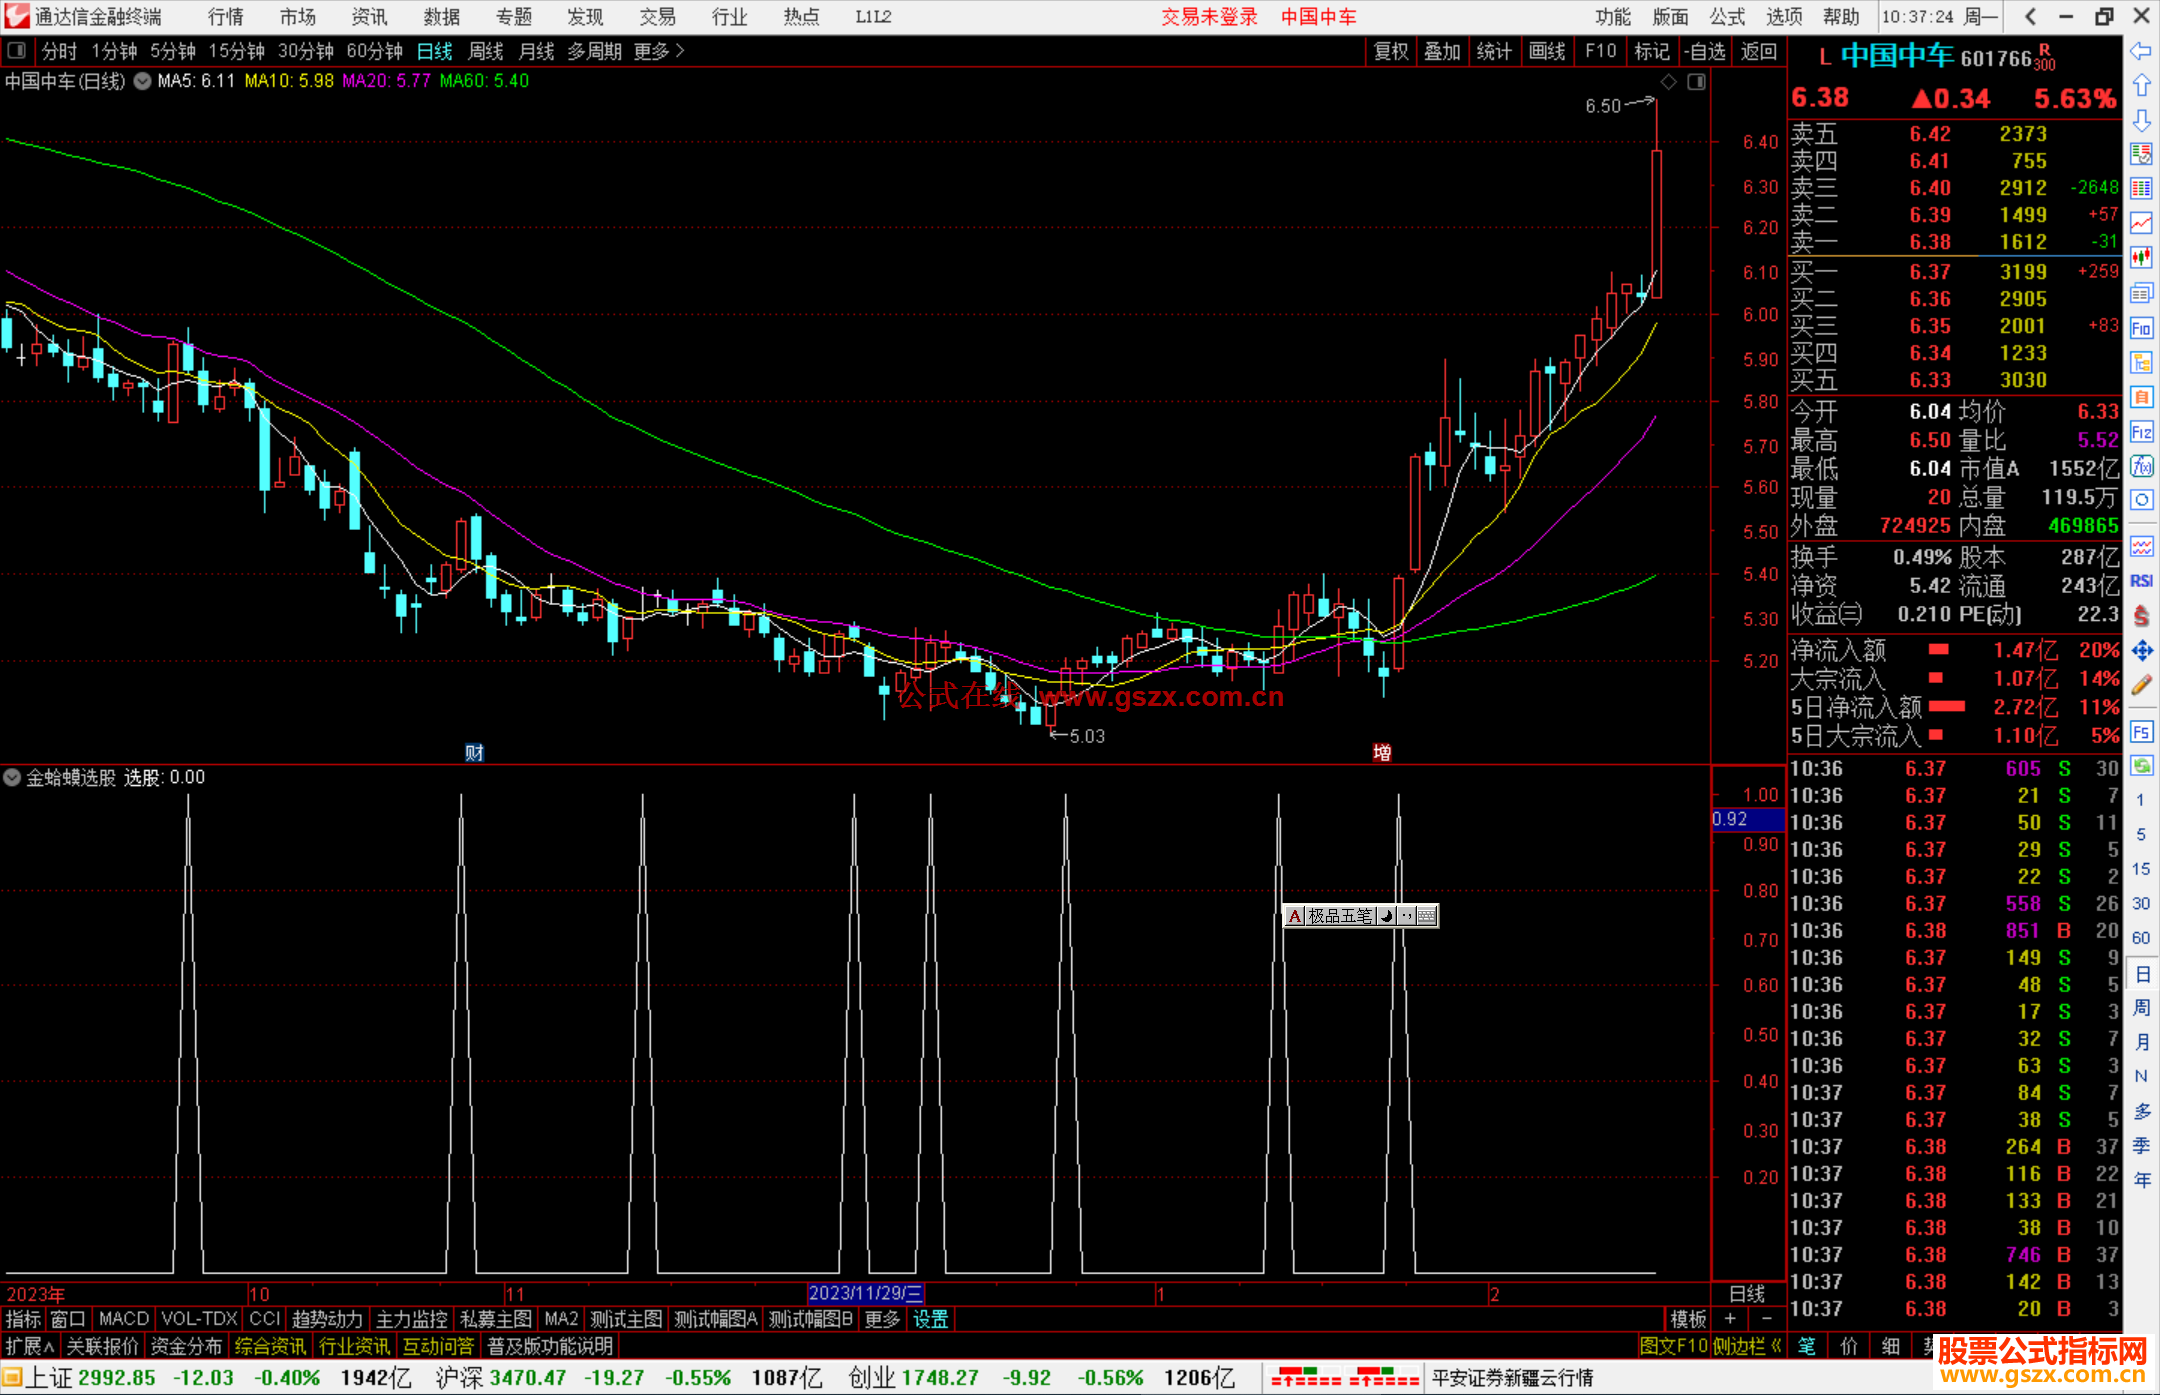Toggle round button next to 中国中车(日线)
The height and width of the screenshot is (1395, 2160).
point(143,81)
